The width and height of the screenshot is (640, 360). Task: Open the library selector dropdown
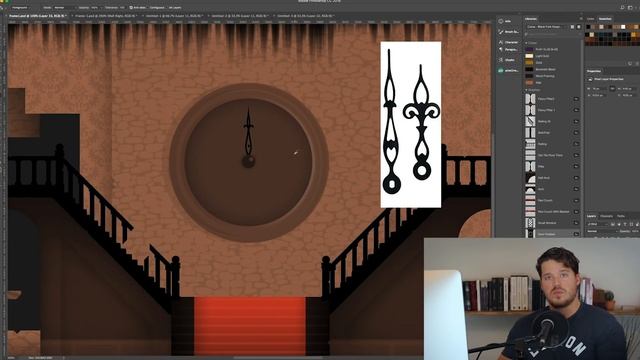547,27
